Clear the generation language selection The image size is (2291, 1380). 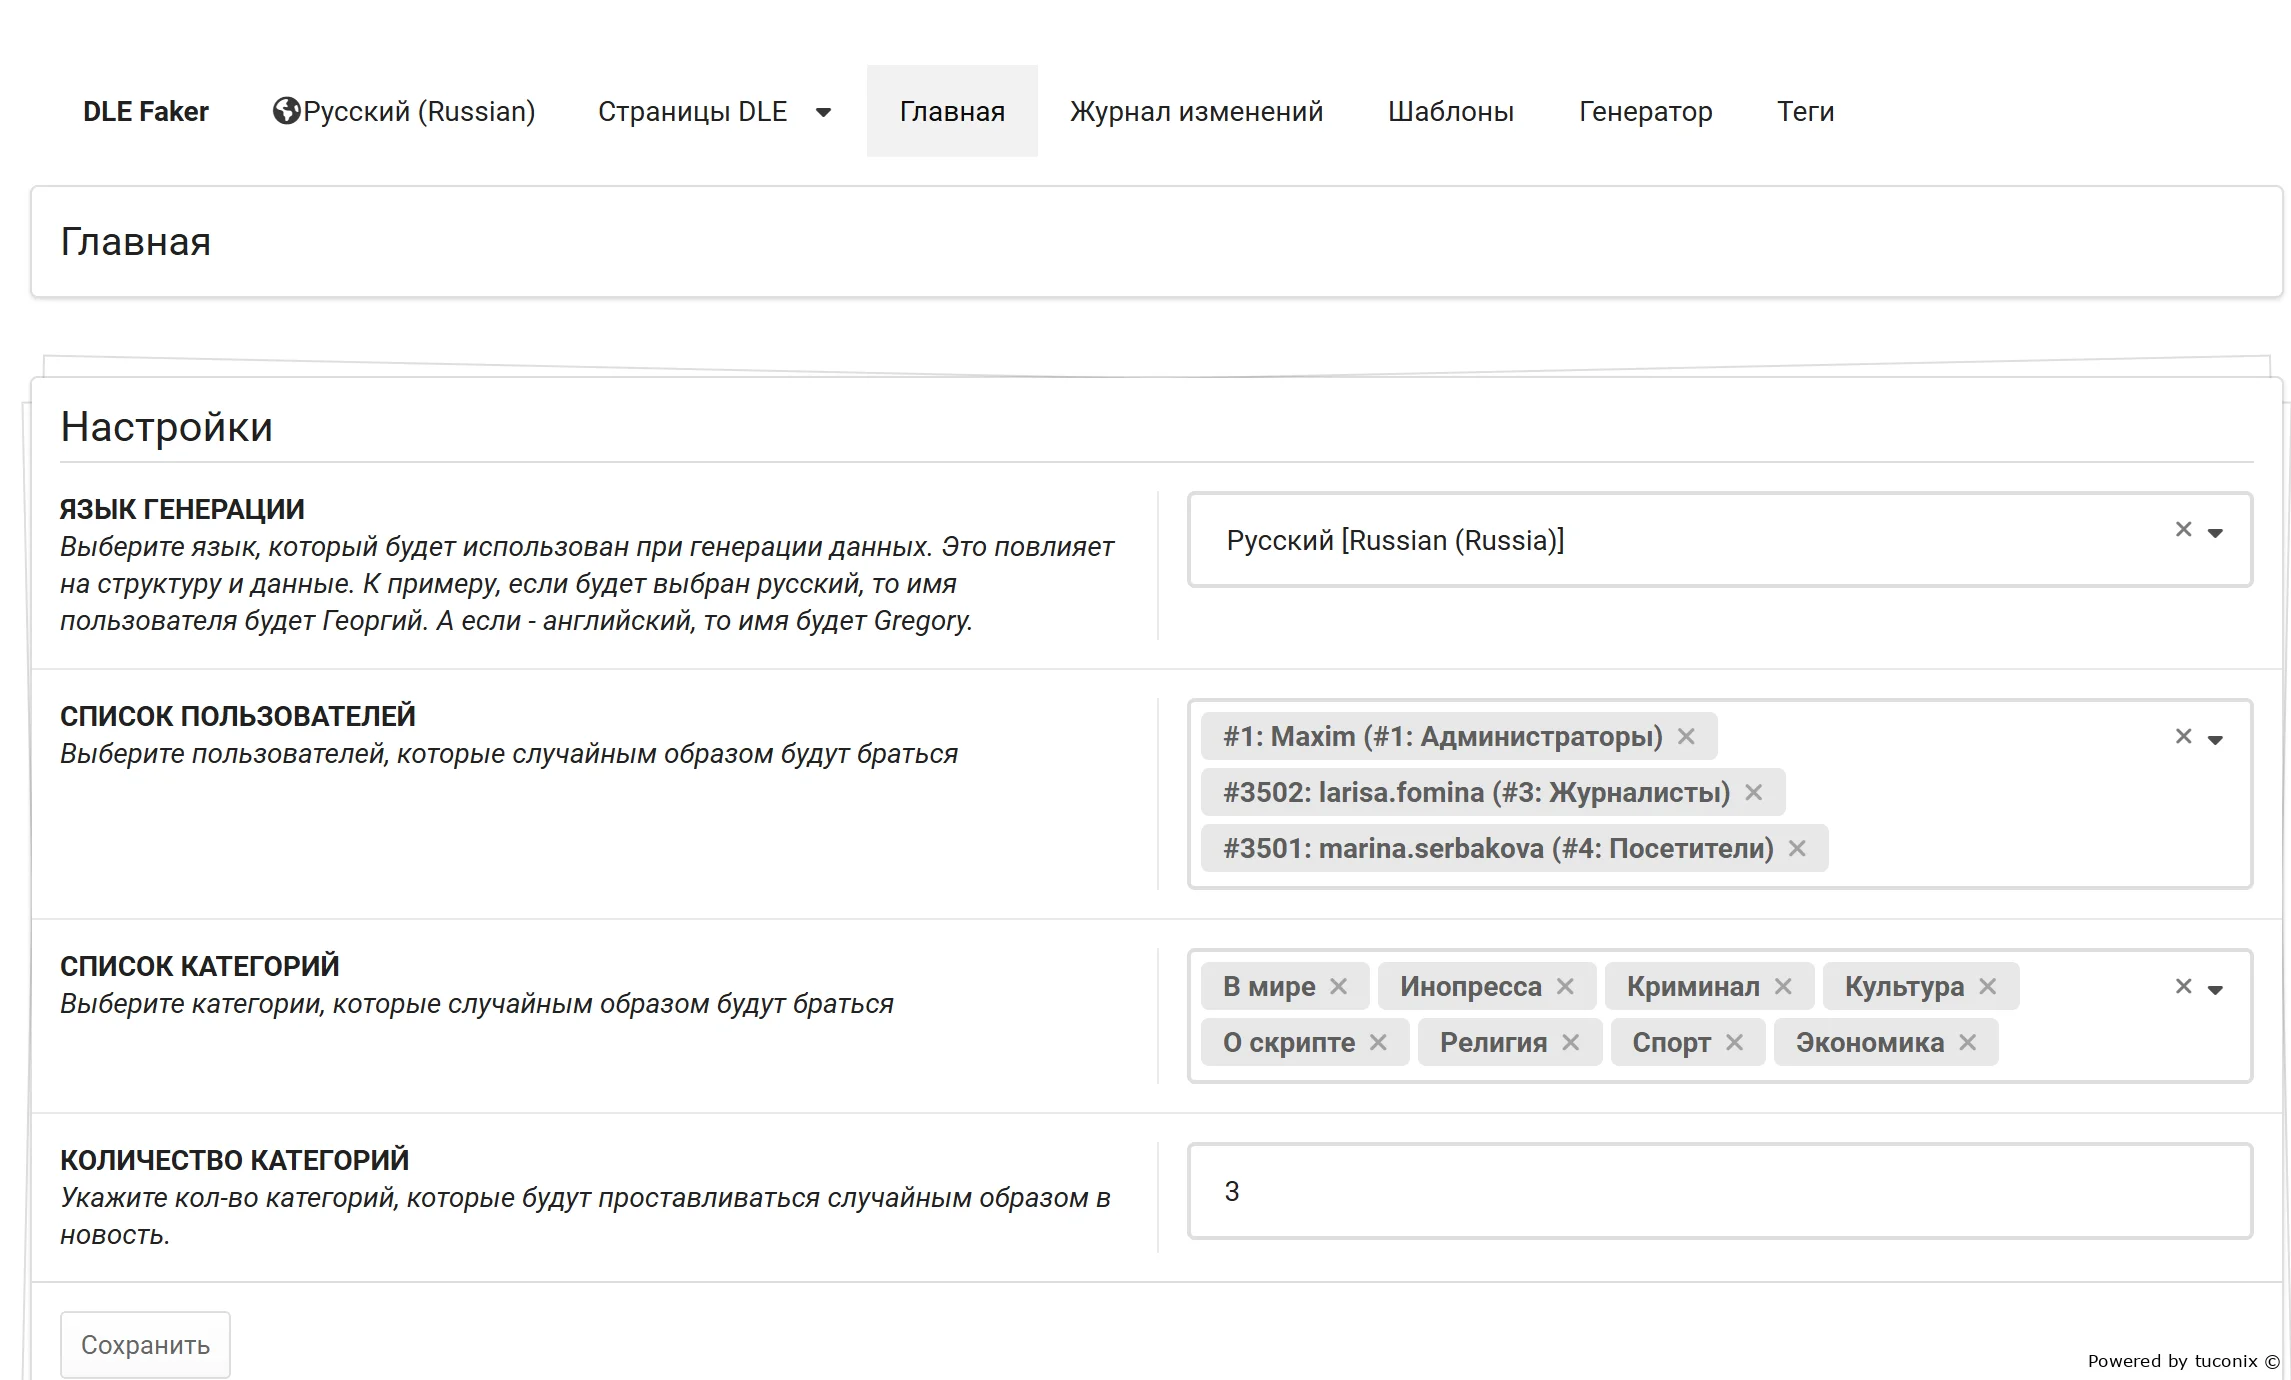tap(2183, 530)
